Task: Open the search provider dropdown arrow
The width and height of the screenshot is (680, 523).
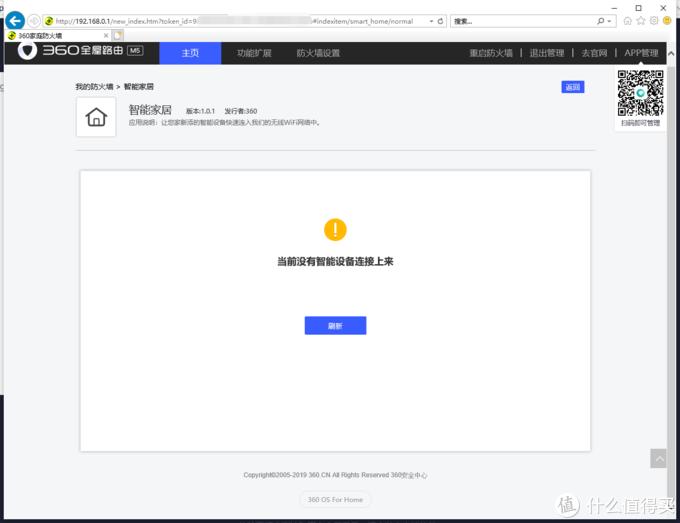Action: 609,21
